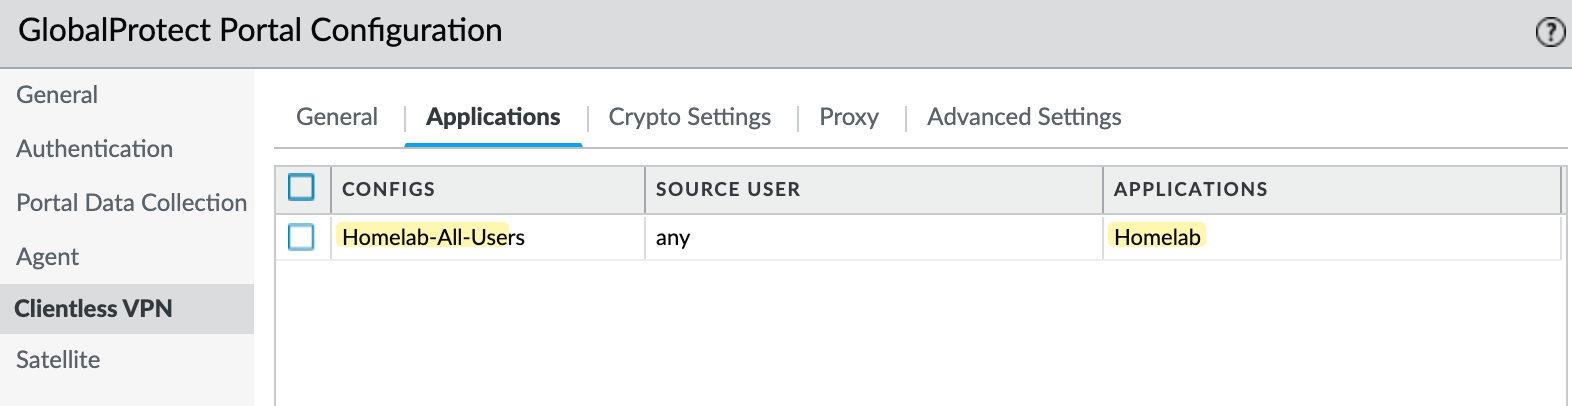The height and width of the screenshot is (406, 1572).
Task: Open the Crypto Settings tab
Action: tap(690, 117)
